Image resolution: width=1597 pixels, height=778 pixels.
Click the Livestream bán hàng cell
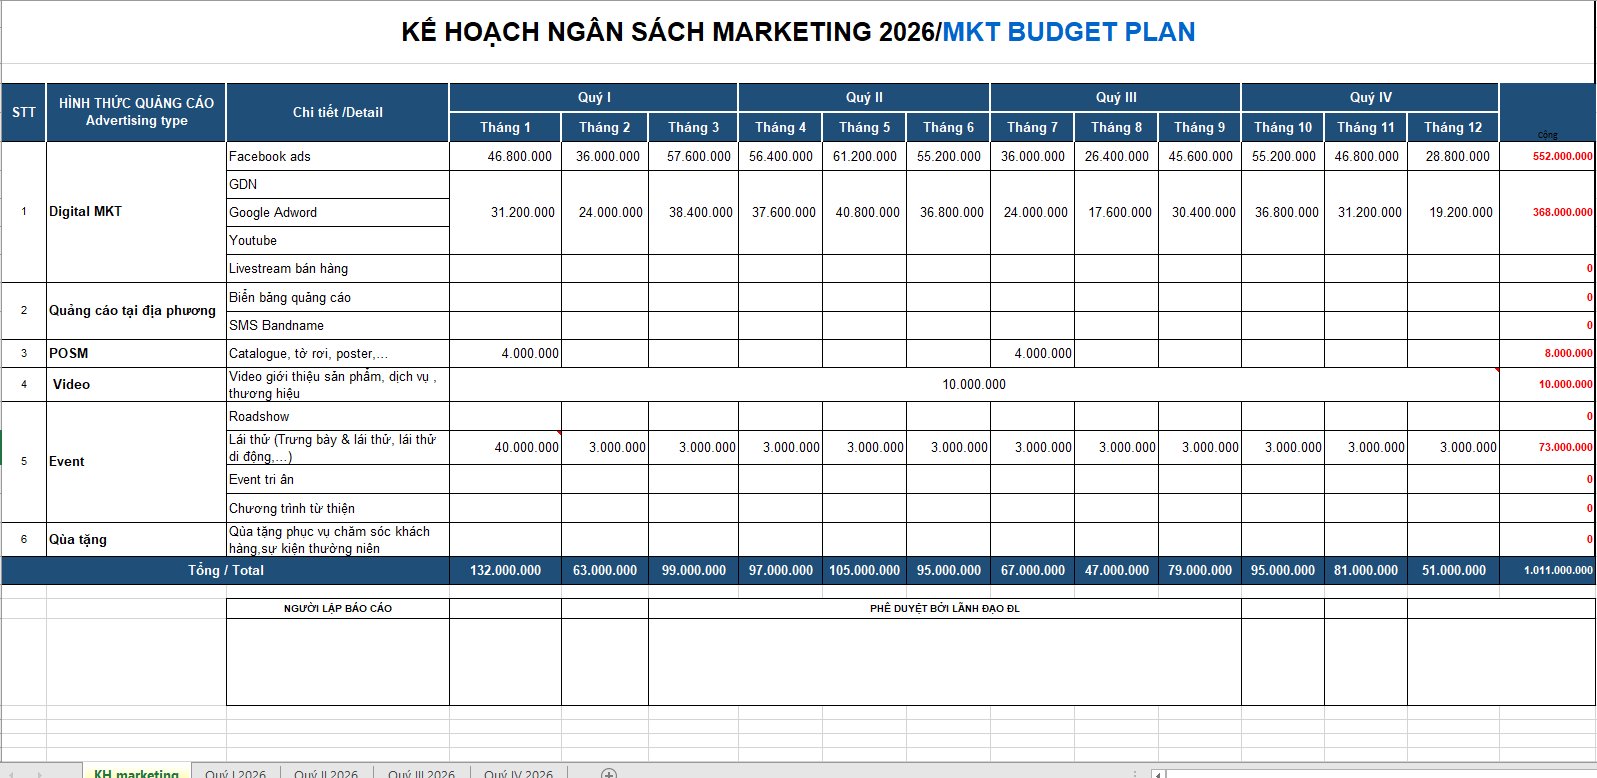(338, 268)
